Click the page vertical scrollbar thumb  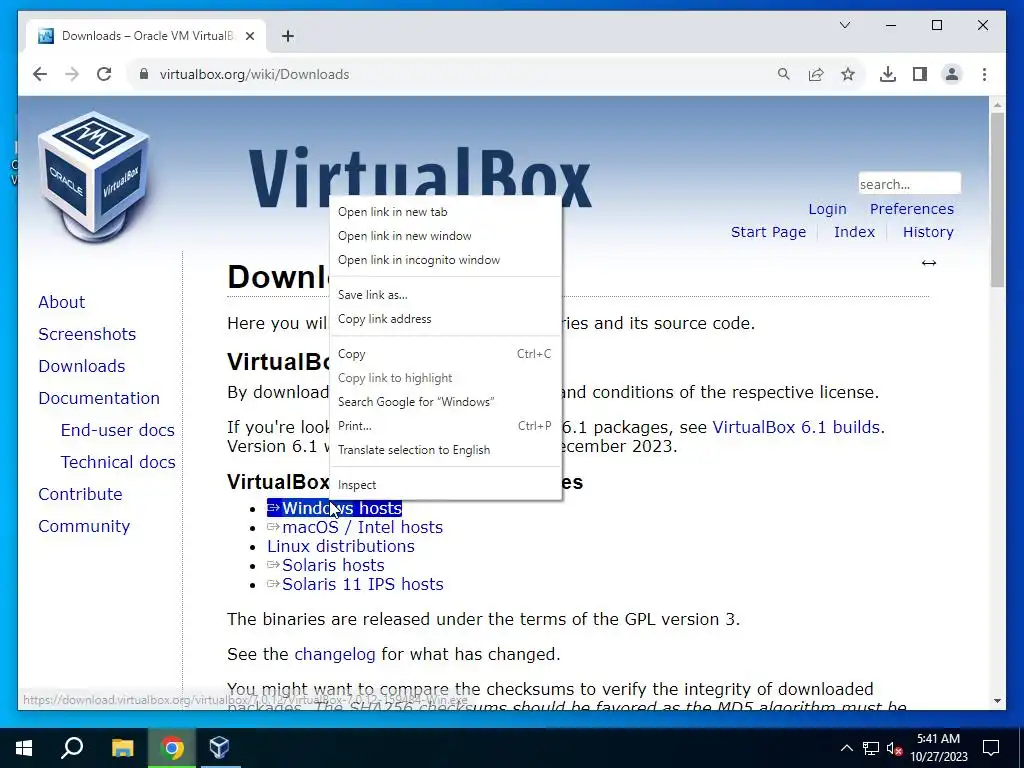pyautogui.click(x=997, y=200)
